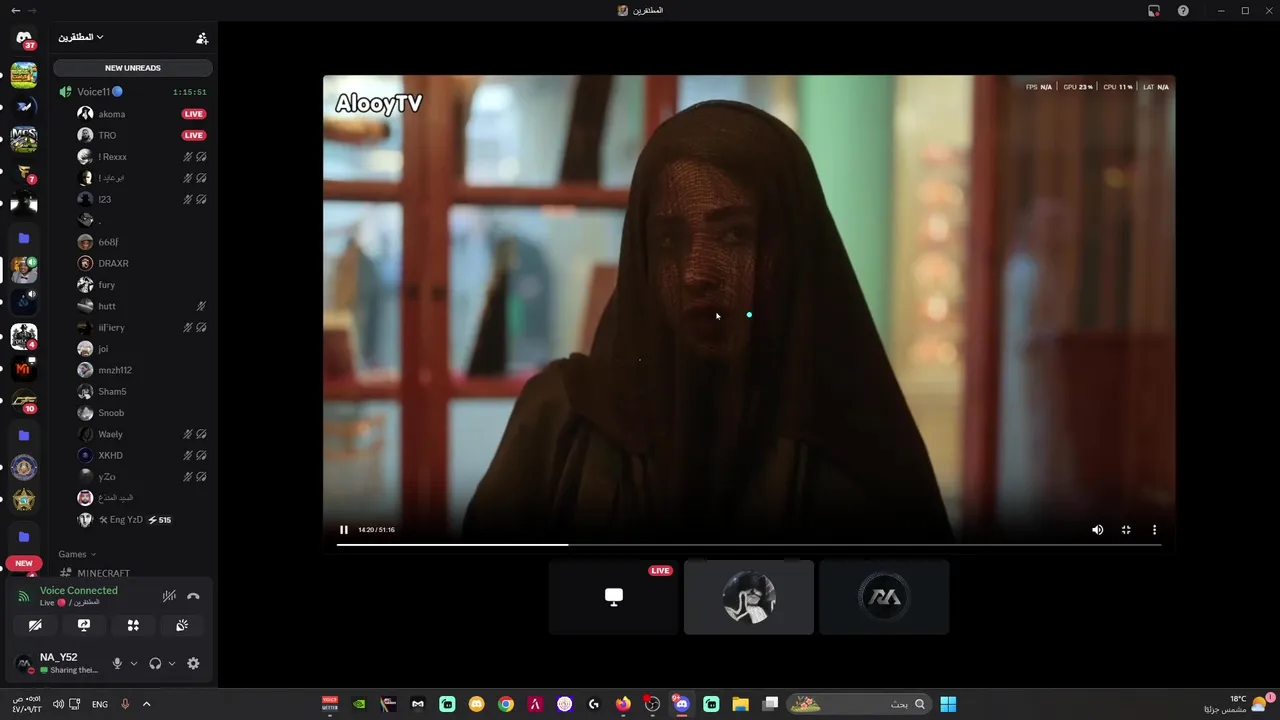
Task: Open File Explorer from taskbar
Action: (x=740, y=704)
